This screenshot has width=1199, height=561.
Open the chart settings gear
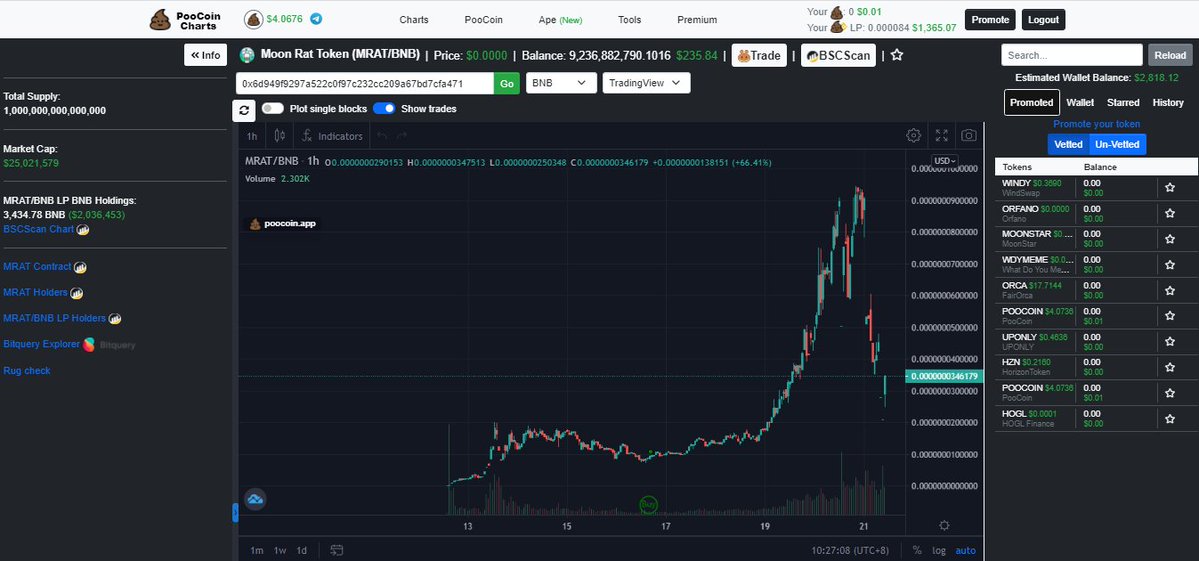(x=913, y=135)
